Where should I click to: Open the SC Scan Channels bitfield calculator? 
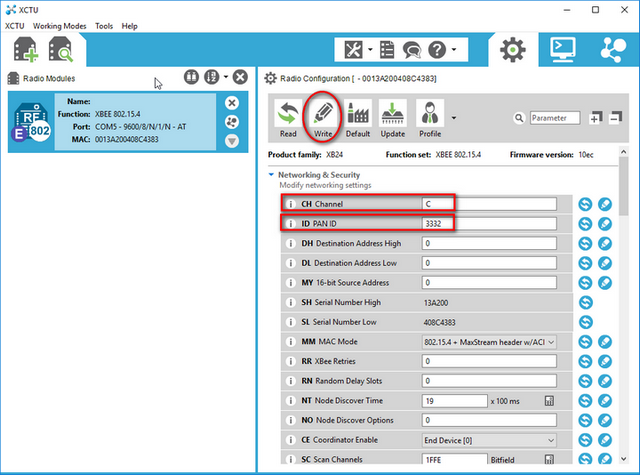(x=549, y=459)
